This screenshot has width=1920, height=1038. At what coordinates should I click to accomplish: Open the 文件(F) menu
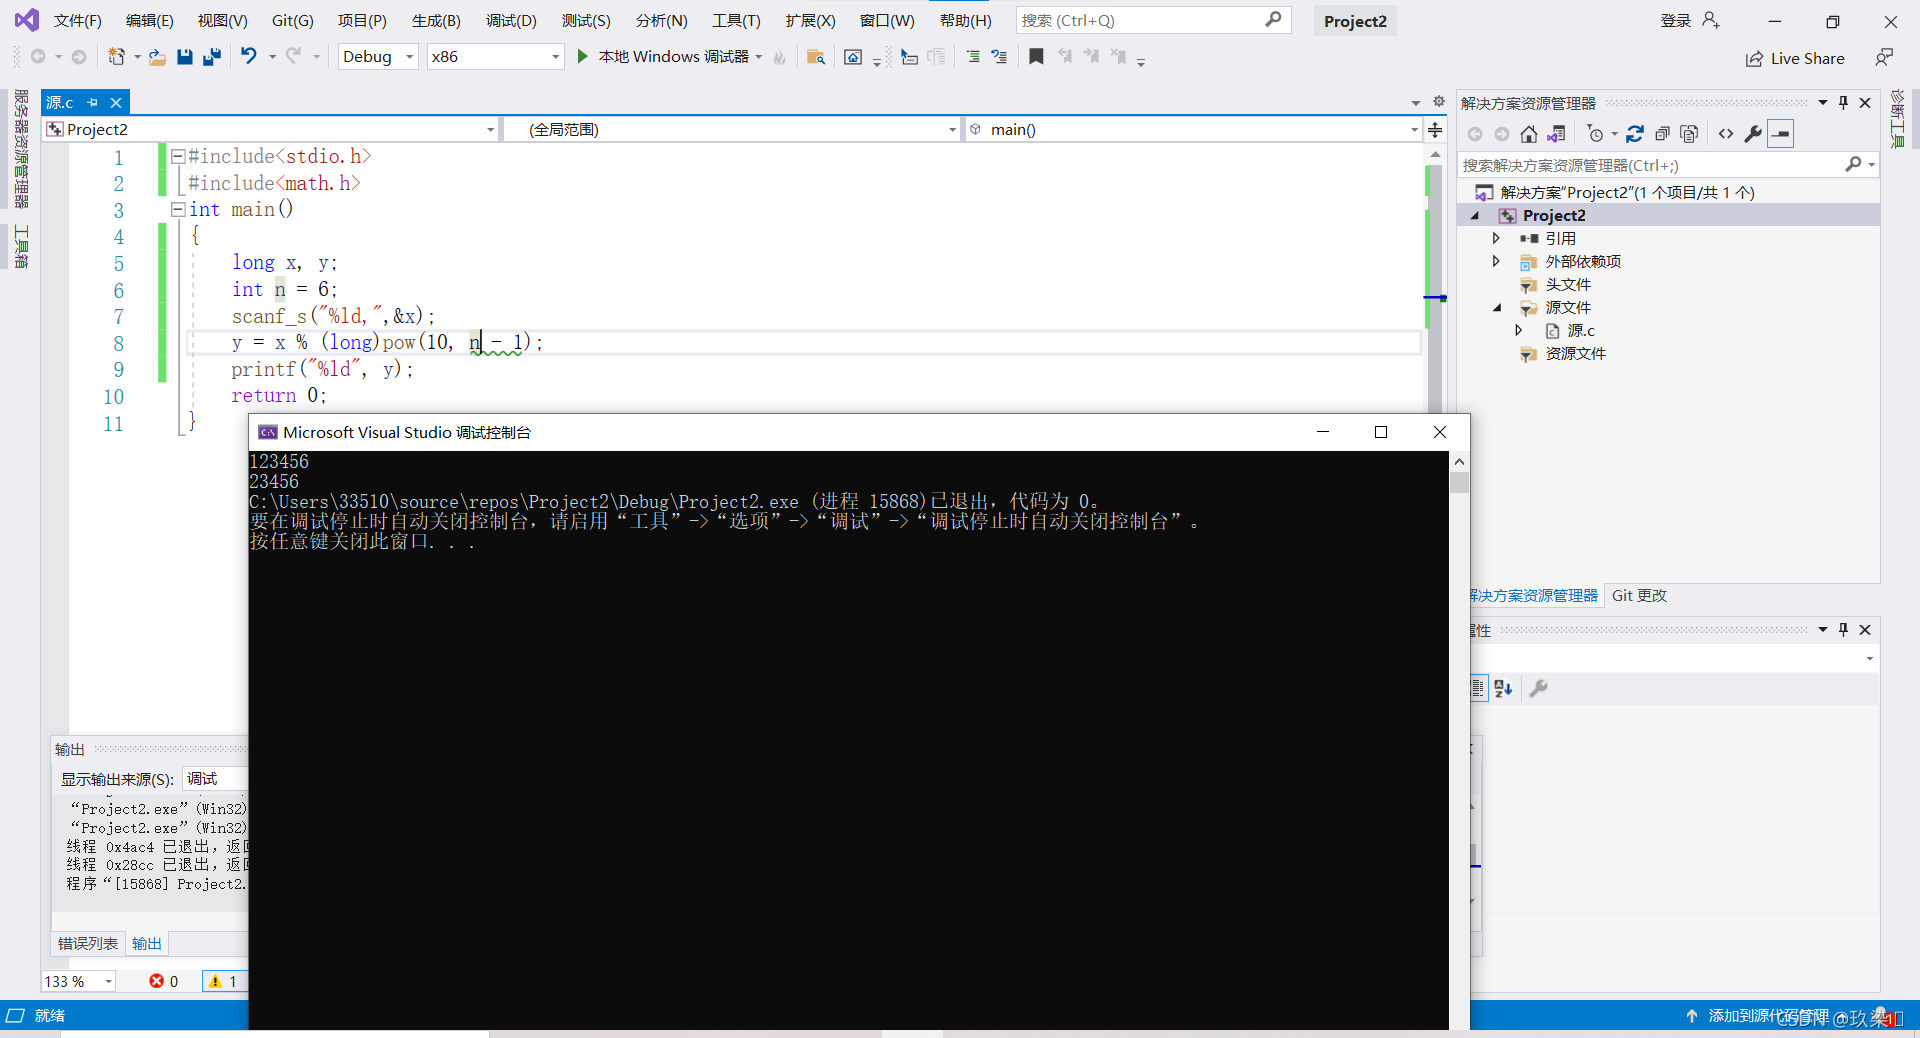78,21
